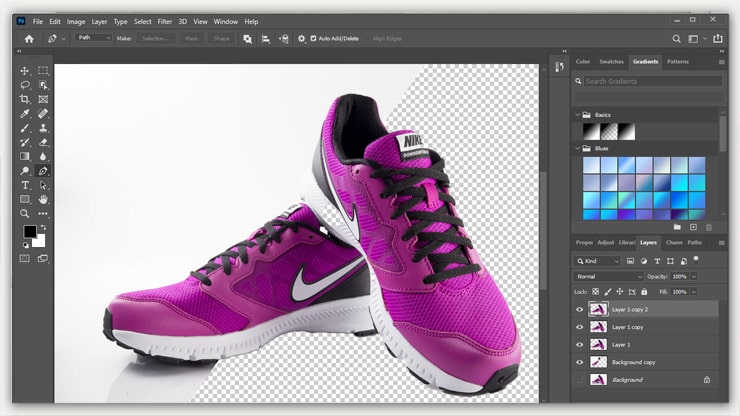Show the Background layer

[x=580, y=380]
